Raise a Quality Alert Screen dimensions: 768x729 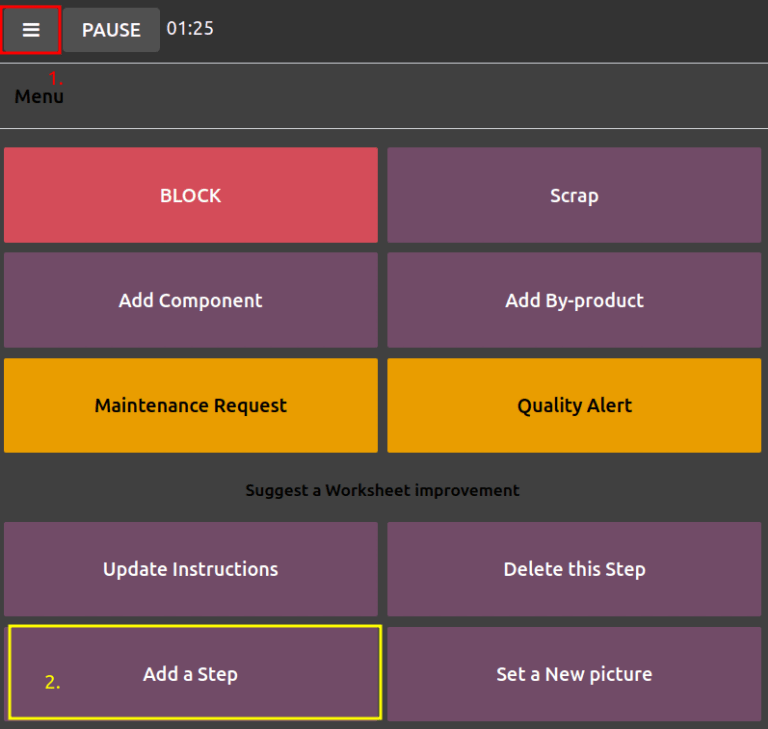[x=574, y=405]
